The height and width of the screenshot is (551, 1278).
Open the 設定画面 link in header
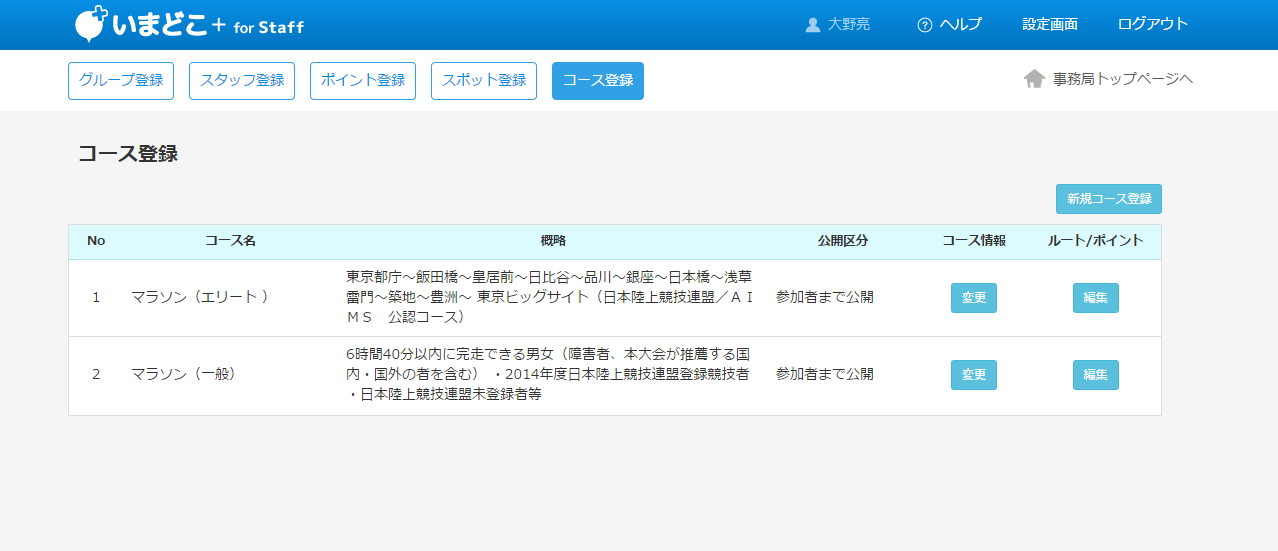1049,25
